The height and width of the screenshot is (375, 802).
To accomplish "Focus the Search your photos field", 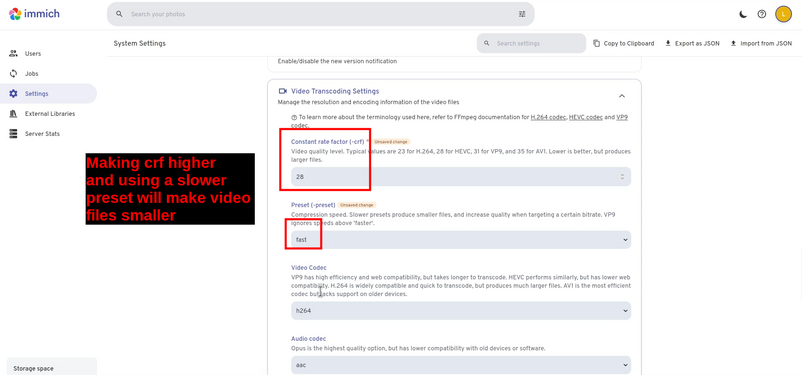I will point(321,14).
